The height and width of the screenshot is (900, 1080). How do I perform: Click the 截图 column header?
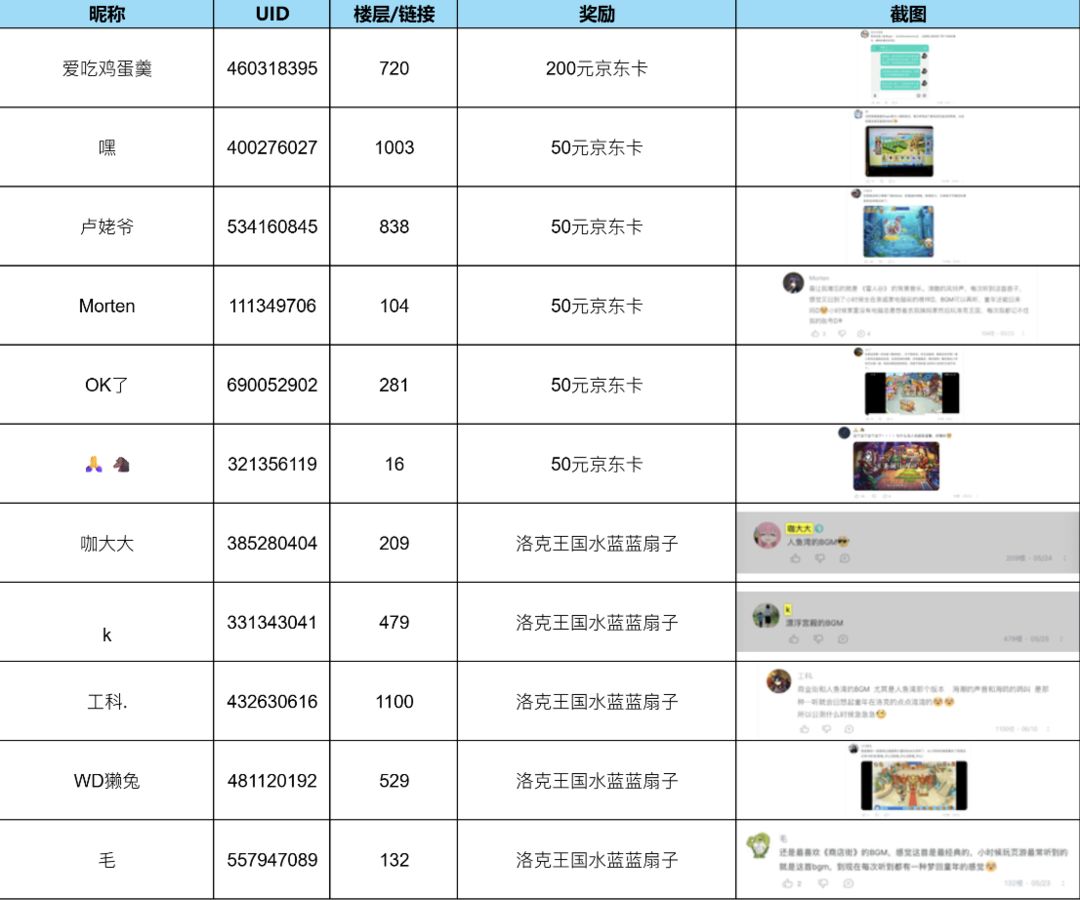point(908,14)
